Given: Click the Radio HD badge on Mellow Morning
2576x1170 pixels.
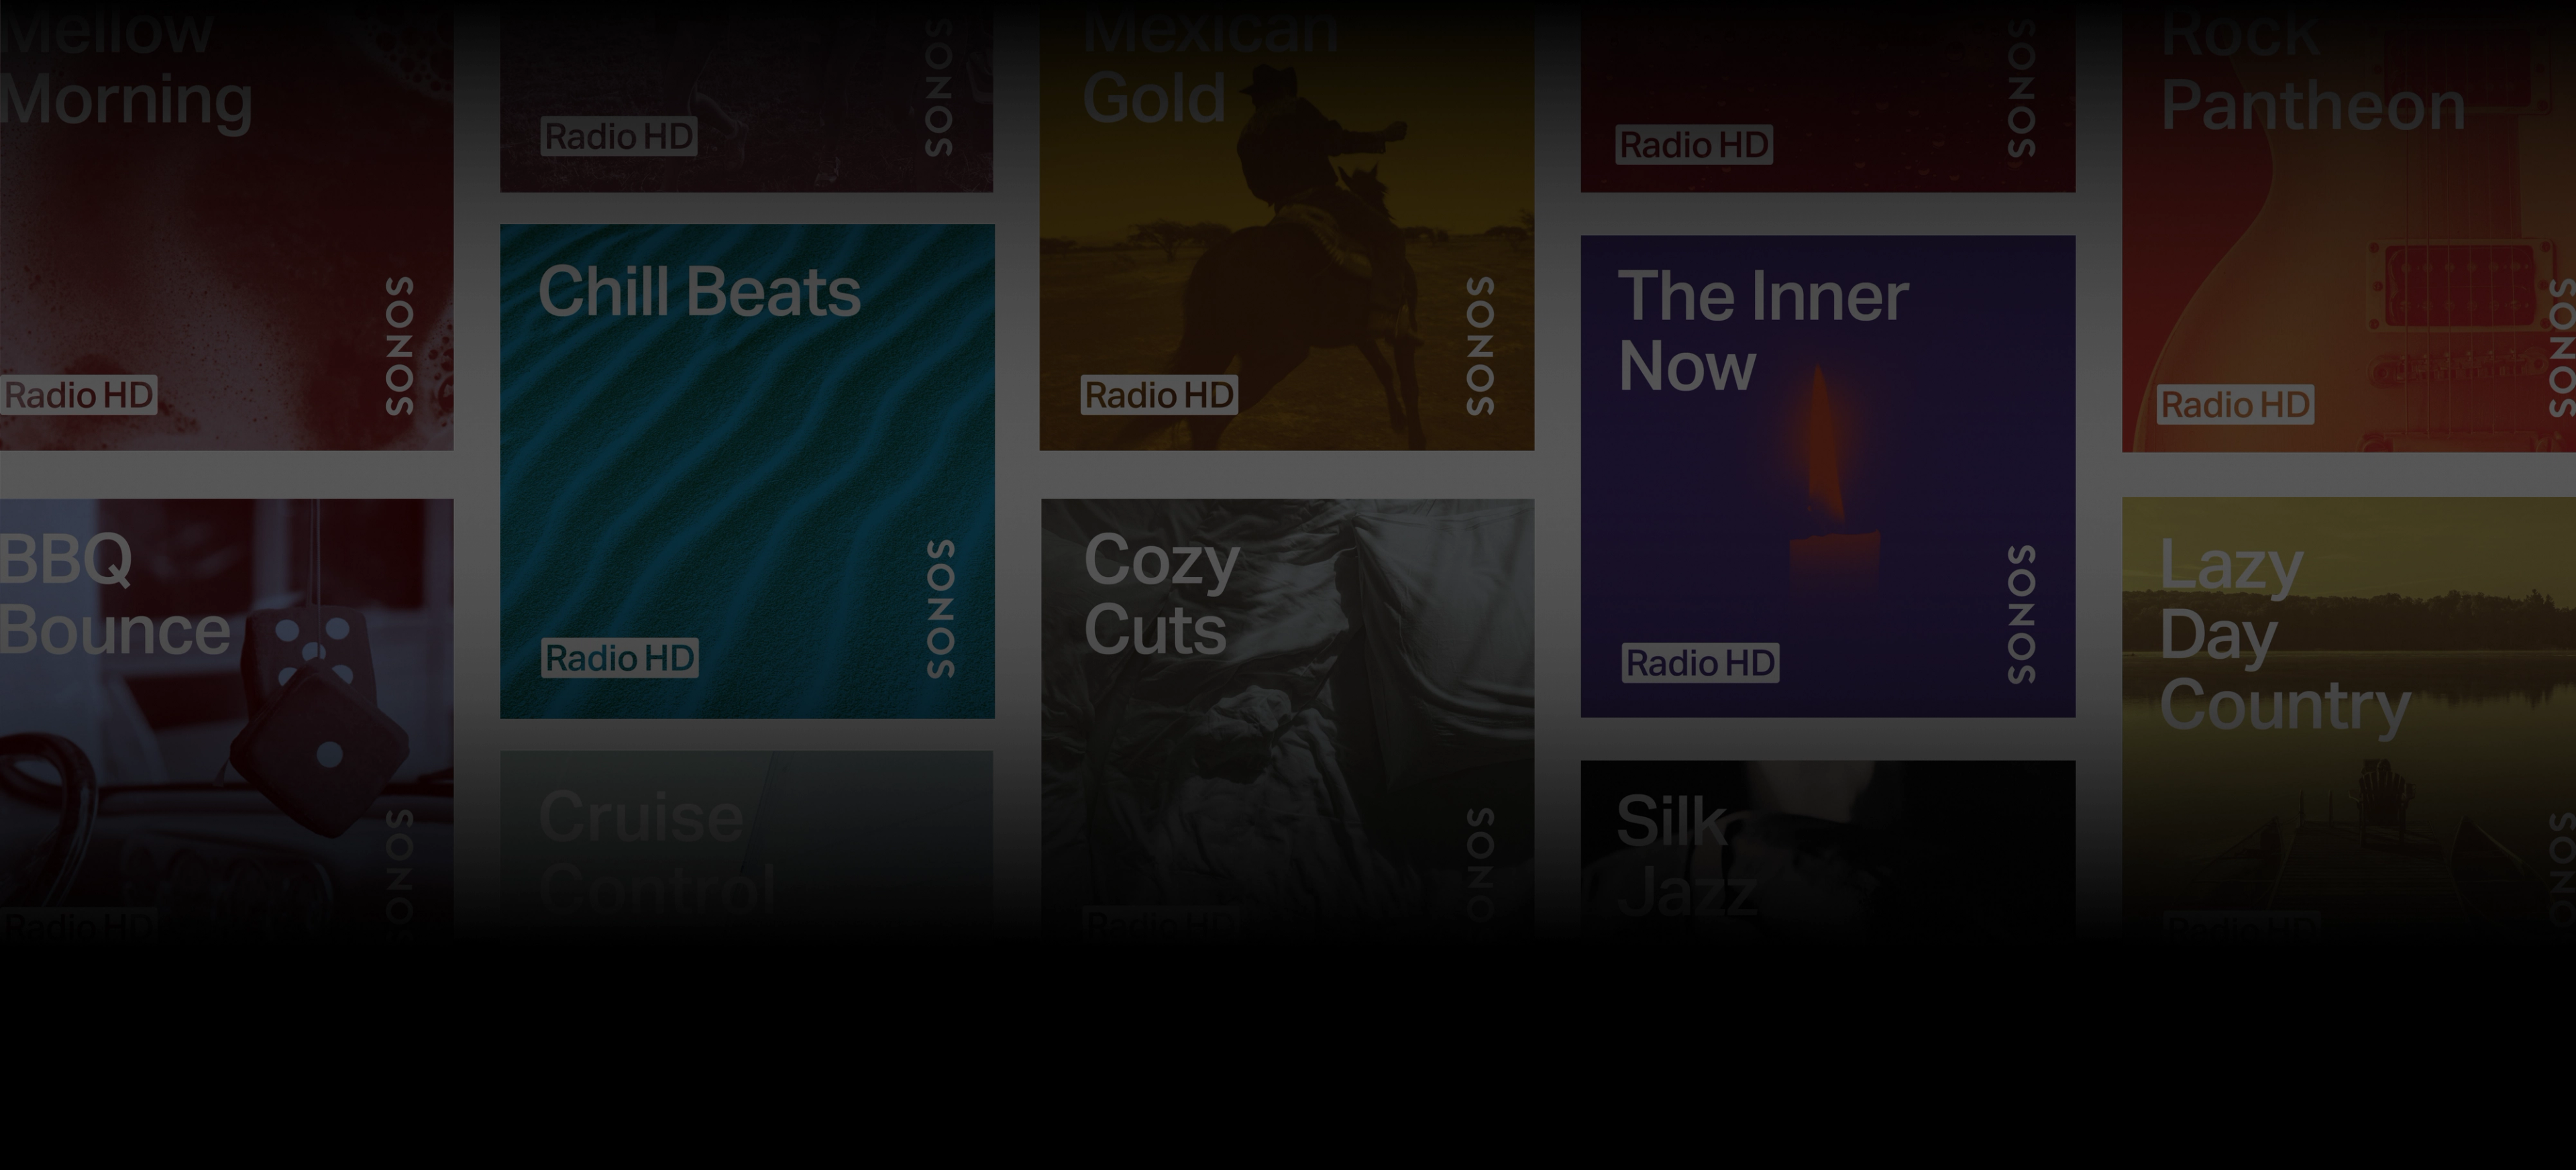Looking at the screenshot, I should coord(78,395).
